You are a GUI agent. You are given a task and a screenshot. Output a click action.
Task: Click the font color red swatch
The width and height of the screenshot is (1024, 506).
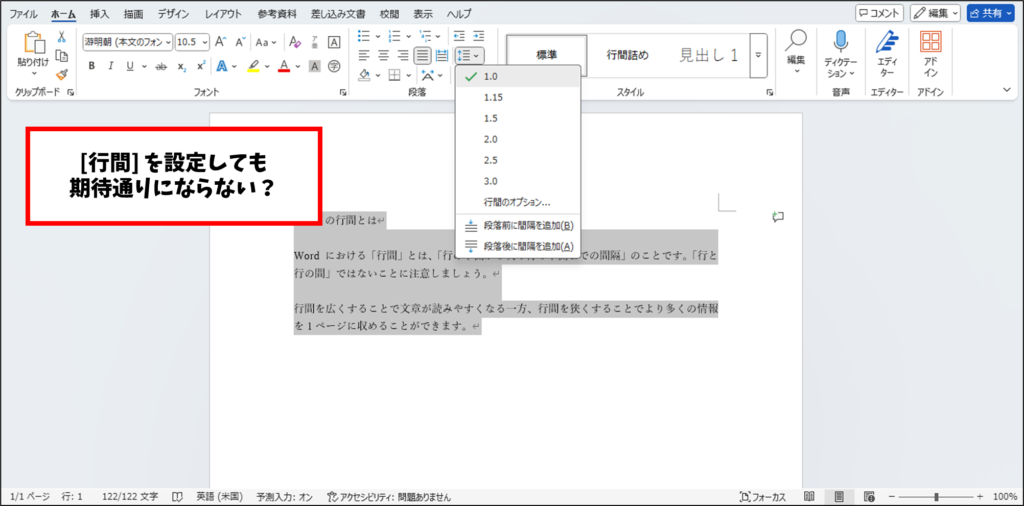coord(284,67)
